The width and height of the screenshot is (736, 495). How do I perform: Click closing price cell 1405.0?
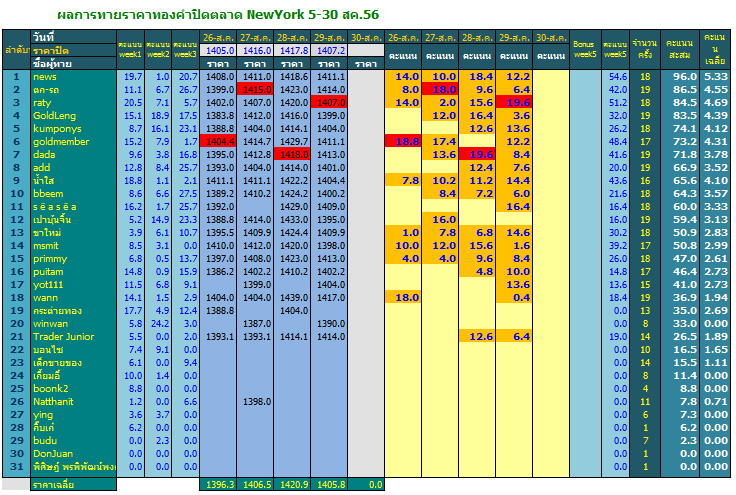point(218,50)
